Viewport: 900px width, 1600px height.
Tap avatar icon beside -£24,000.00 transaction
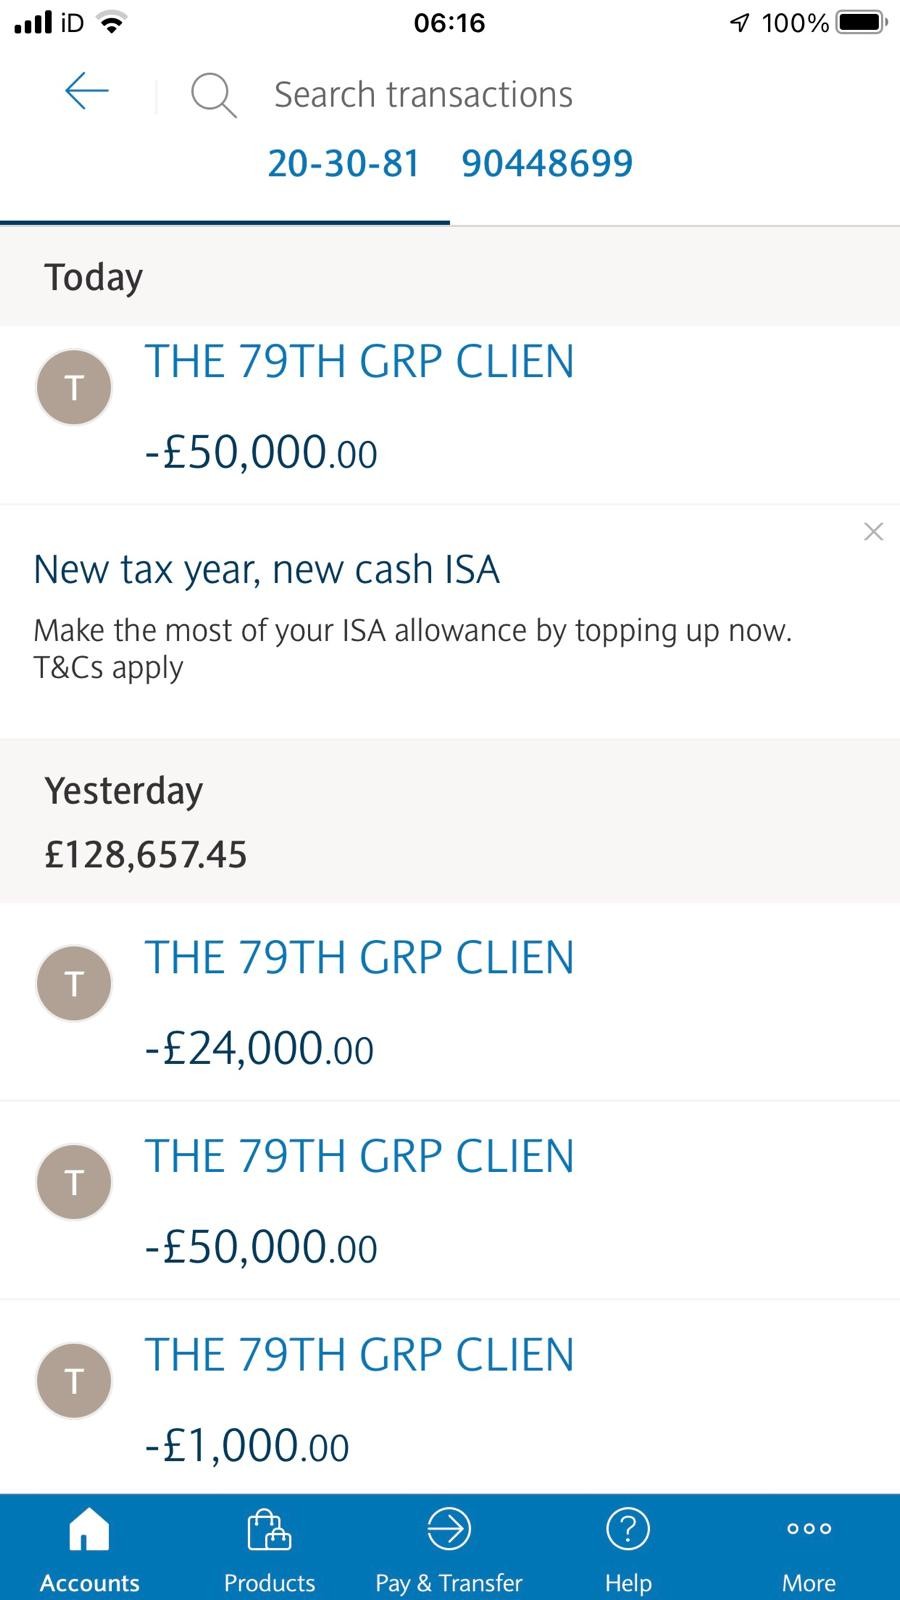tap(74, 983)
